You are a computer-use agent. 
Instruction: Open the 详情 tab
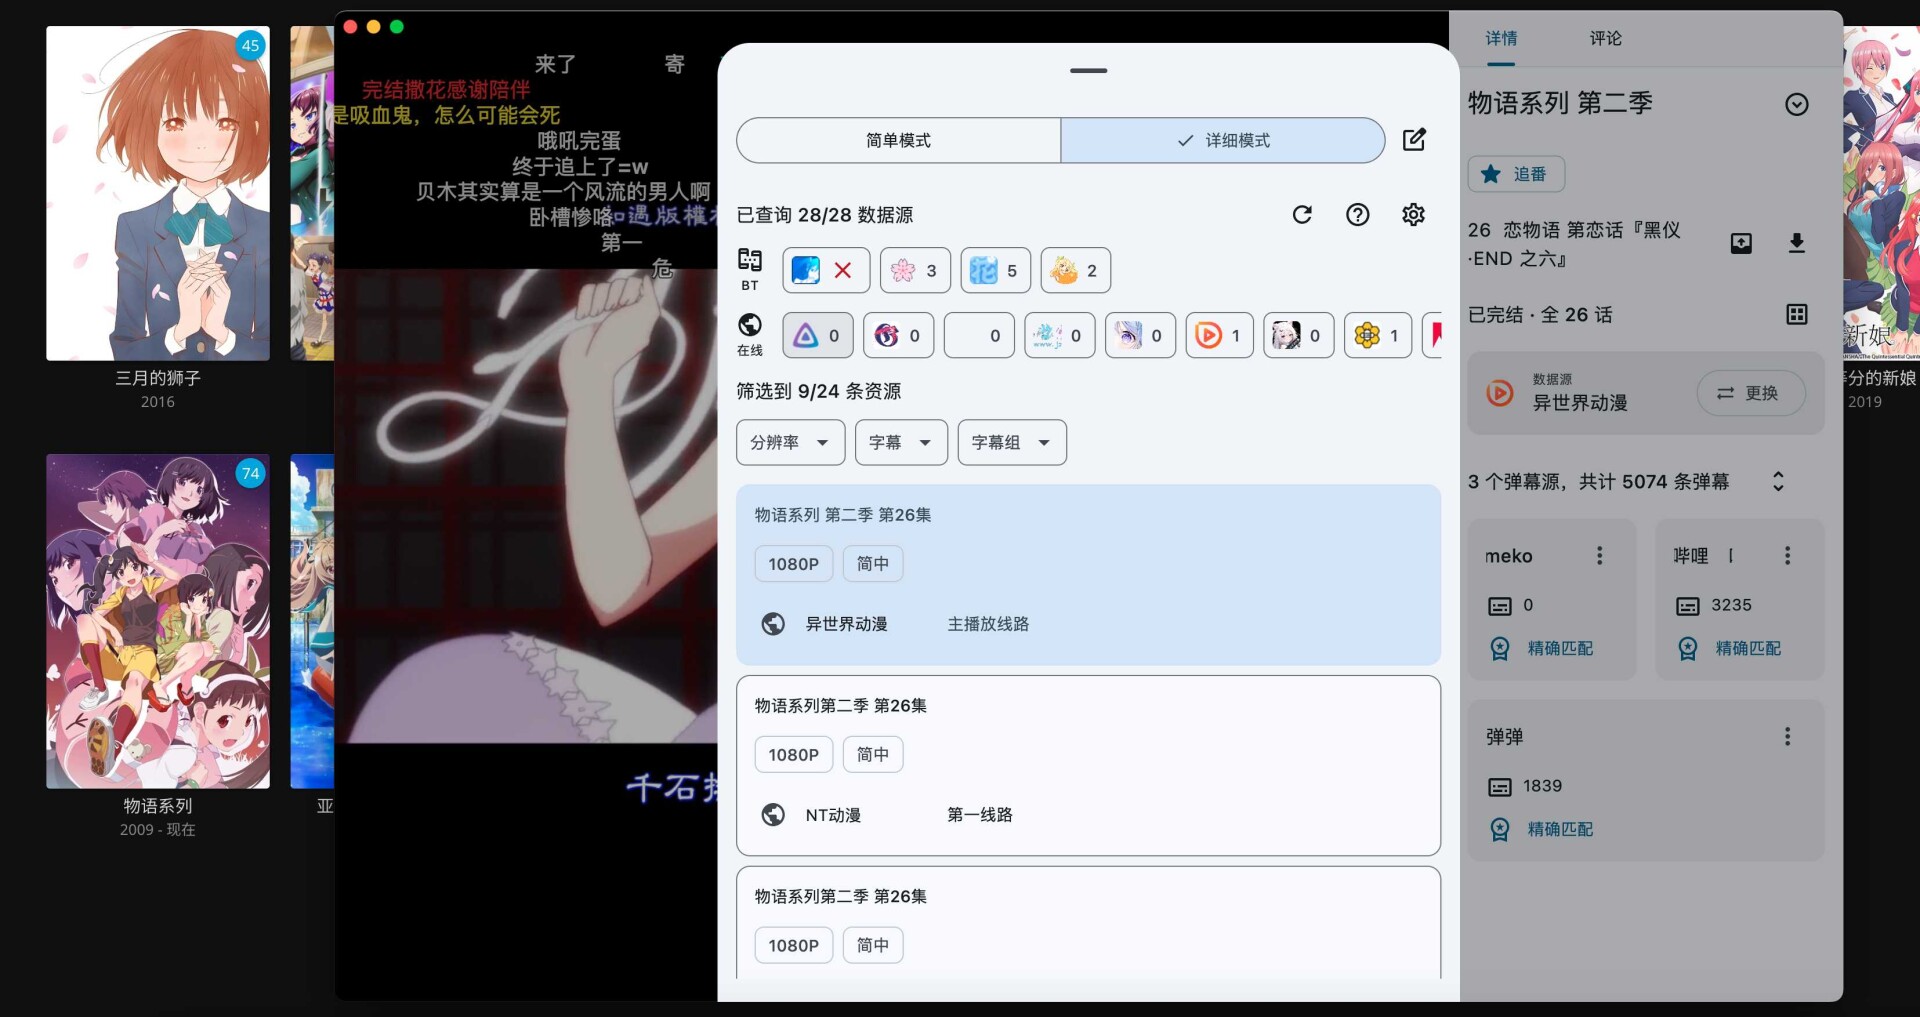click(1501, 39)
